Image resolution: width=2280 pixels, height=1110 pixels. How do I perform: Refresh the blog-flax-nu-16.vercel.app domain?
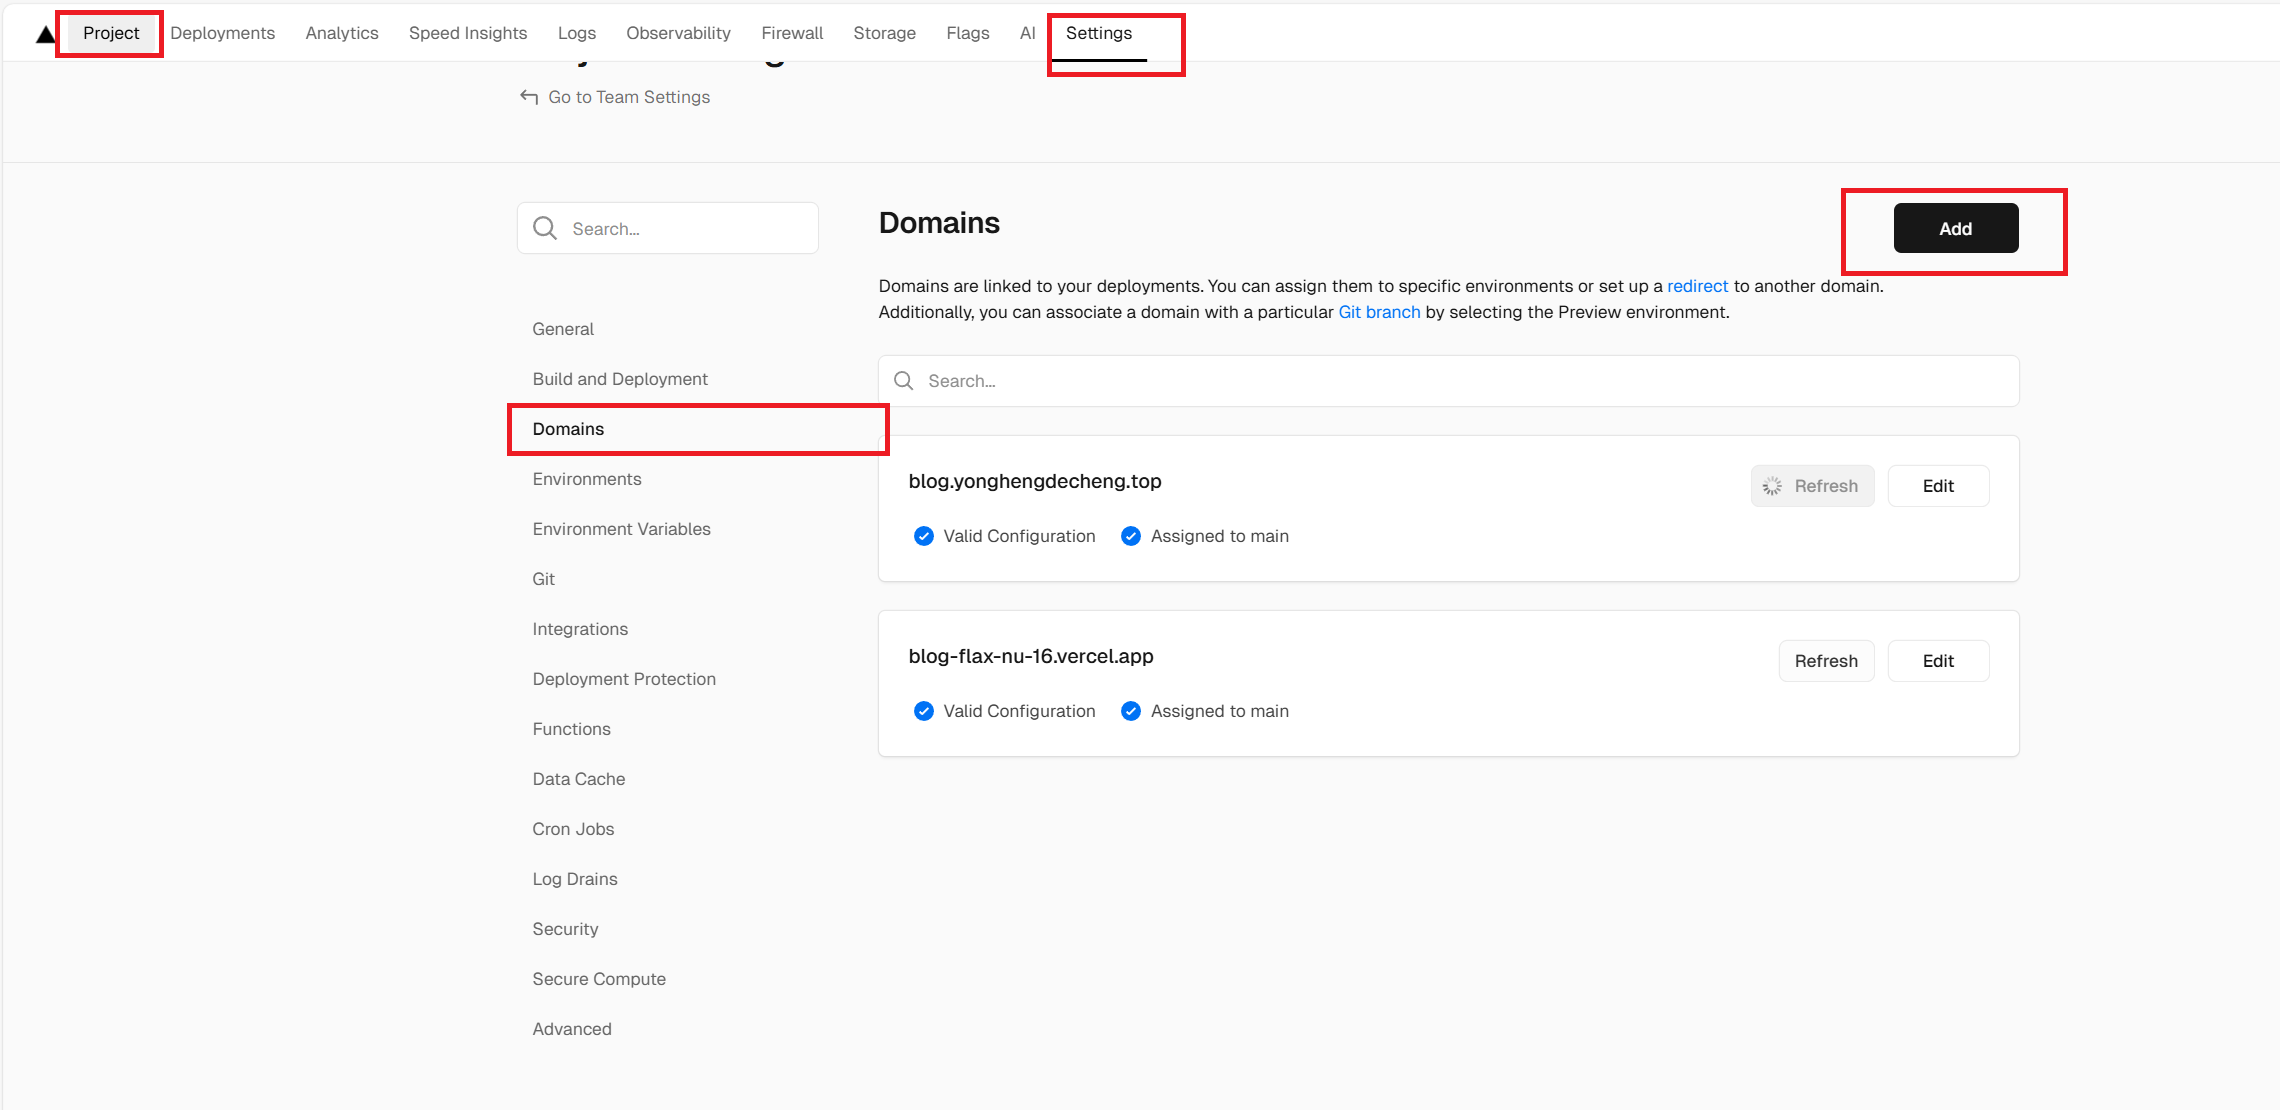[1825, 661]
